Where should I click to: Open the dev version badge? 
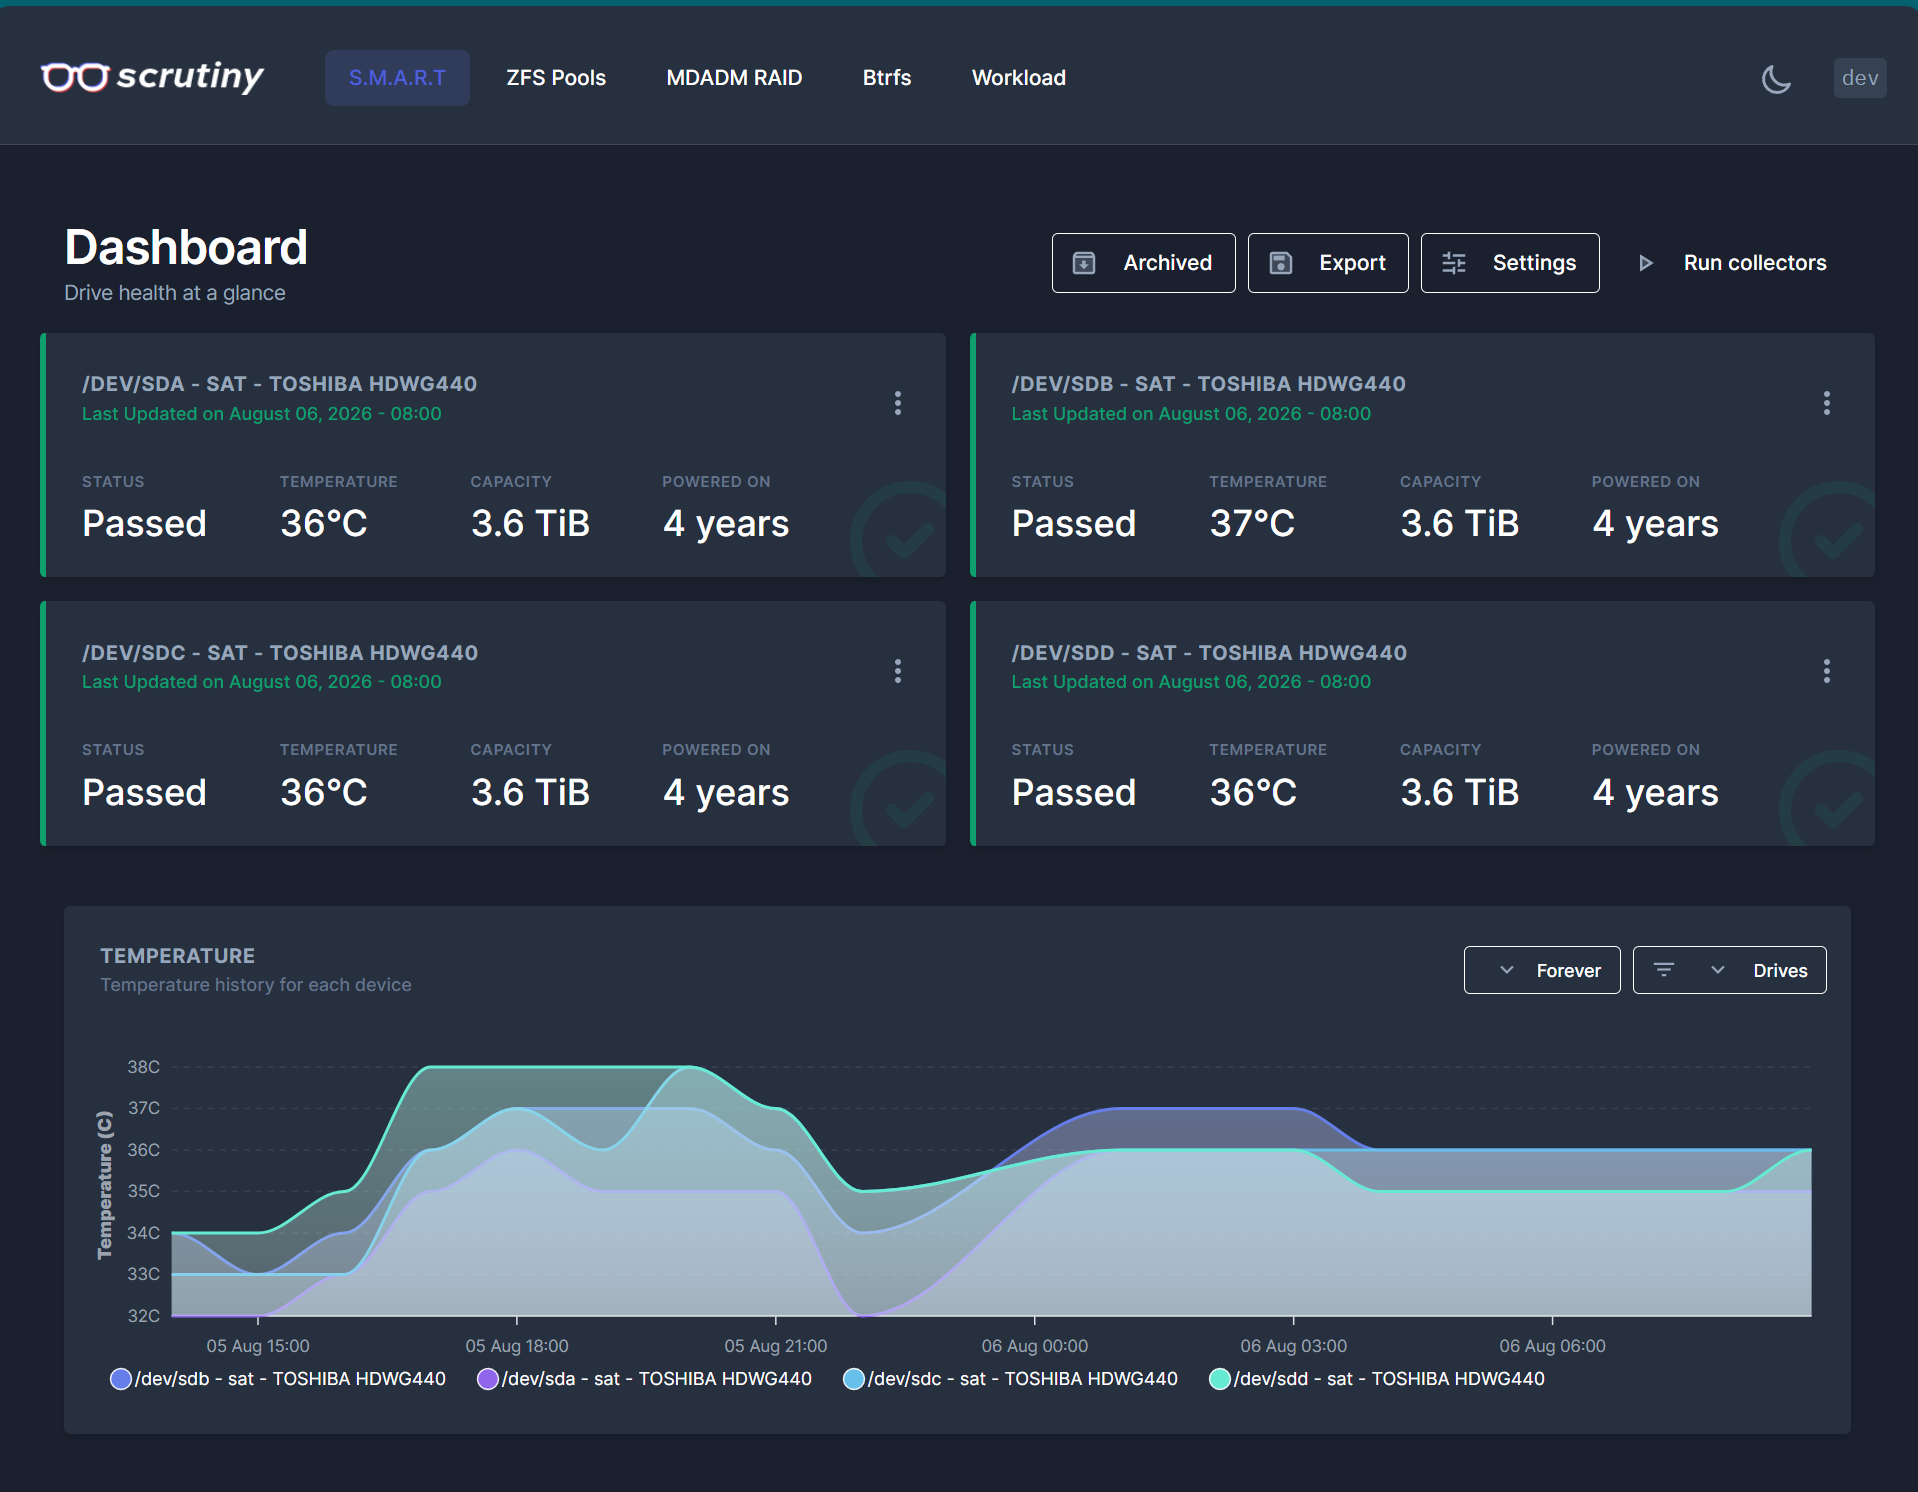[1860, 78]
